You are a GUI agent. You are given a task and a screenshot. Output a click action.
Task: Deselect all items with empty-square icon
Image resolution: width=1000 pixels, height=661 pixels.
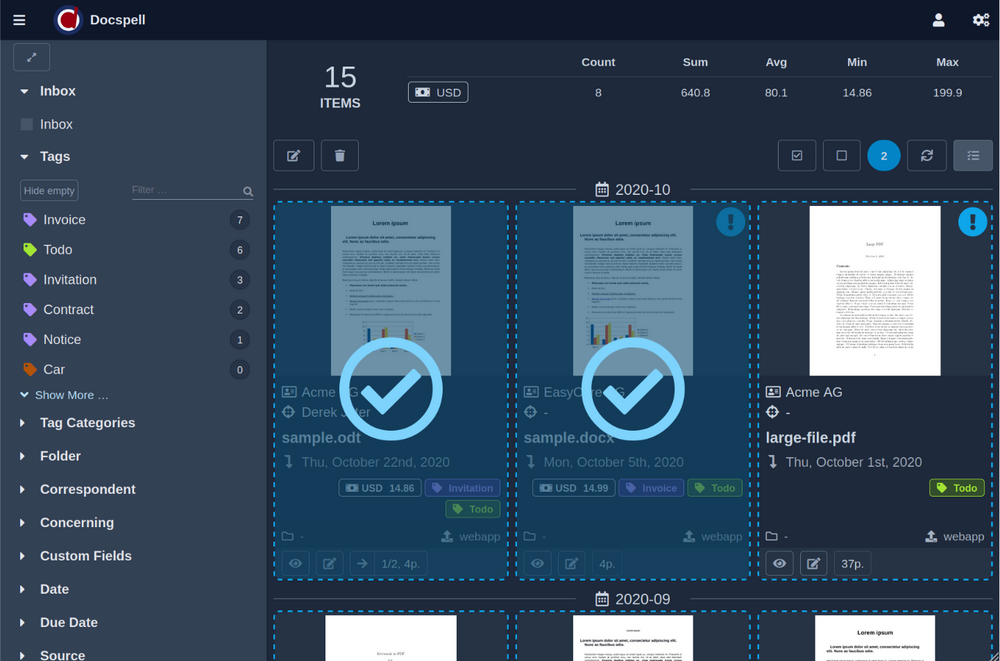click(x=841, y=155)
